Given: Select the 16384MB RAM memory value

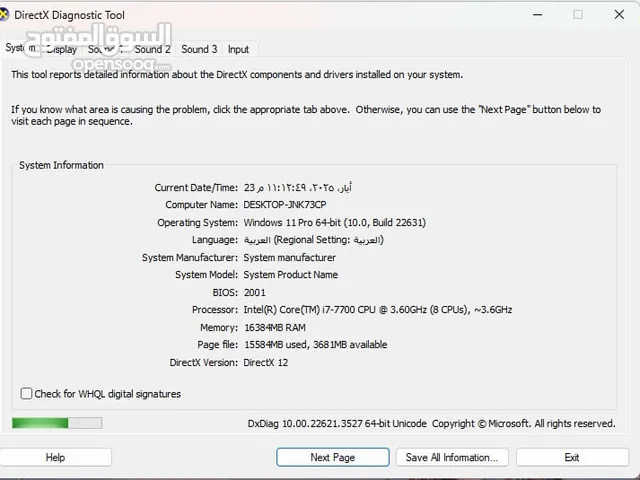Looking at the screenshot, I should (x=275, y=327).
